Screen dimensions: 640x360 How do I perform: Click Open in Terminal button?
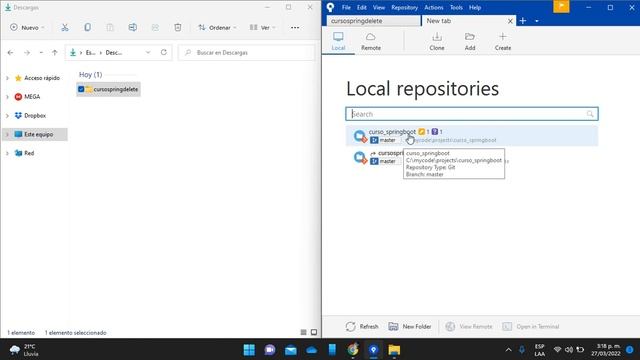[531, 327]
